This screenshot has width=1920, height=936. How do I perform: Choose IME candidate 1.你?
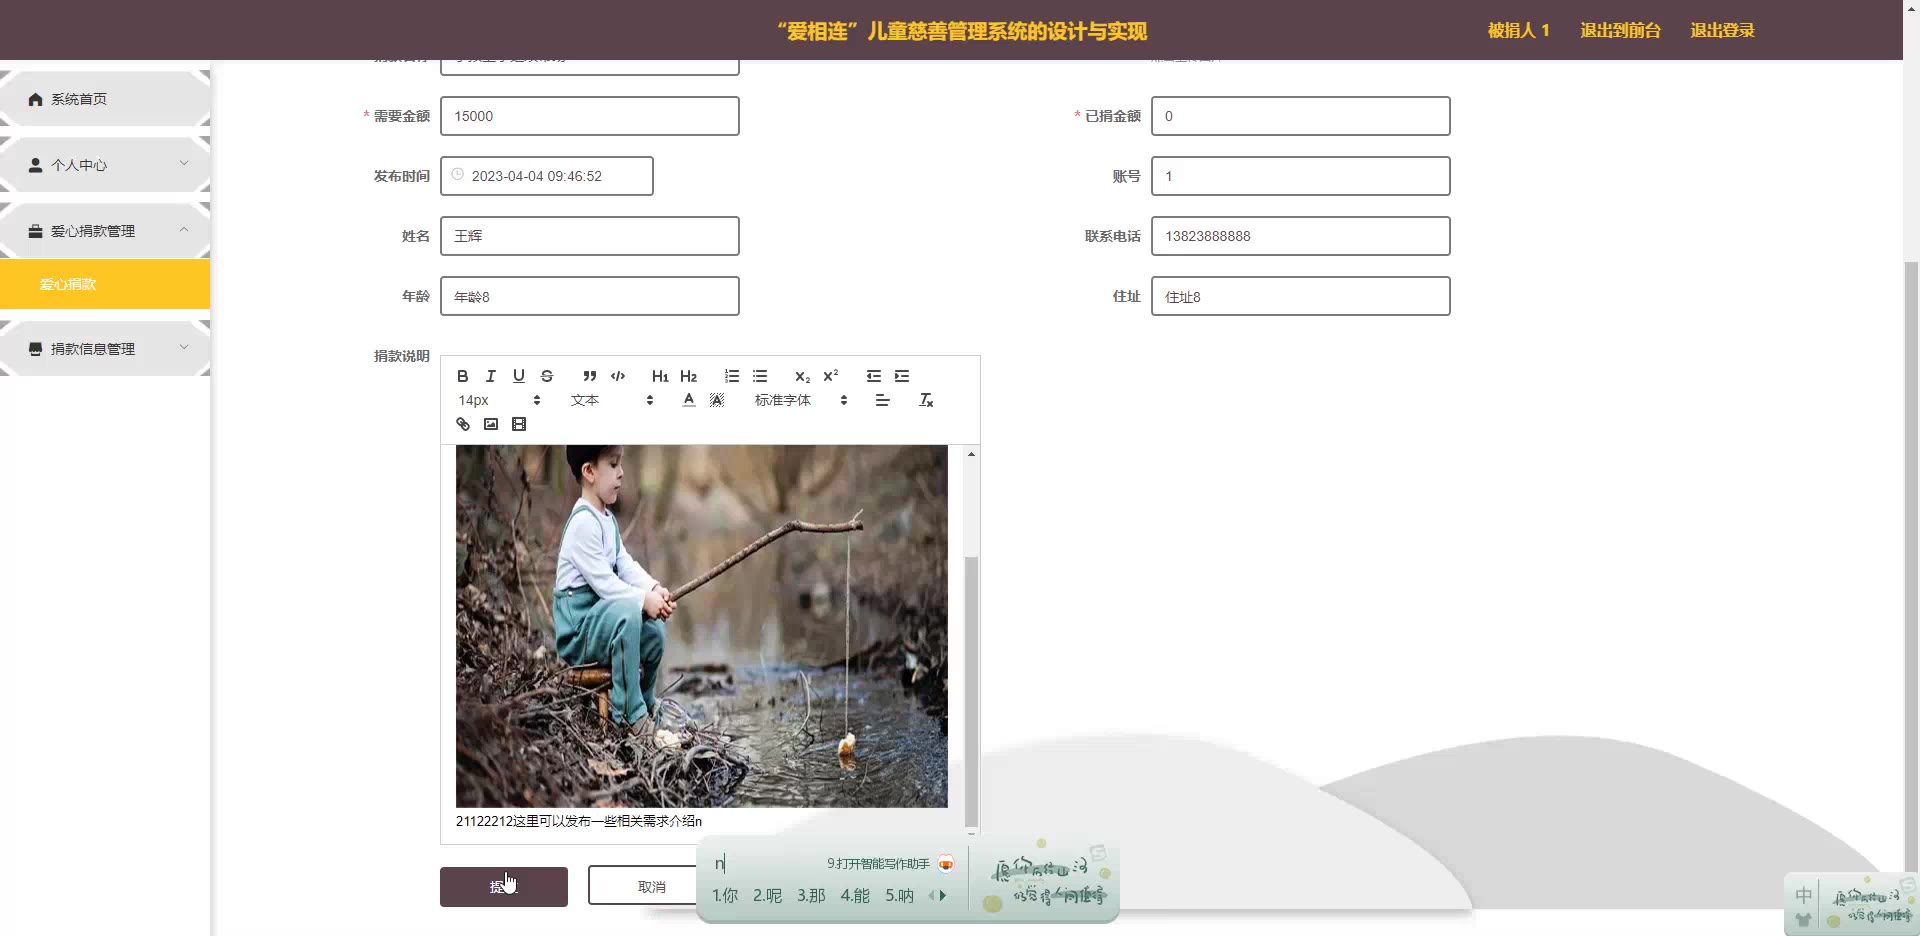725,896
